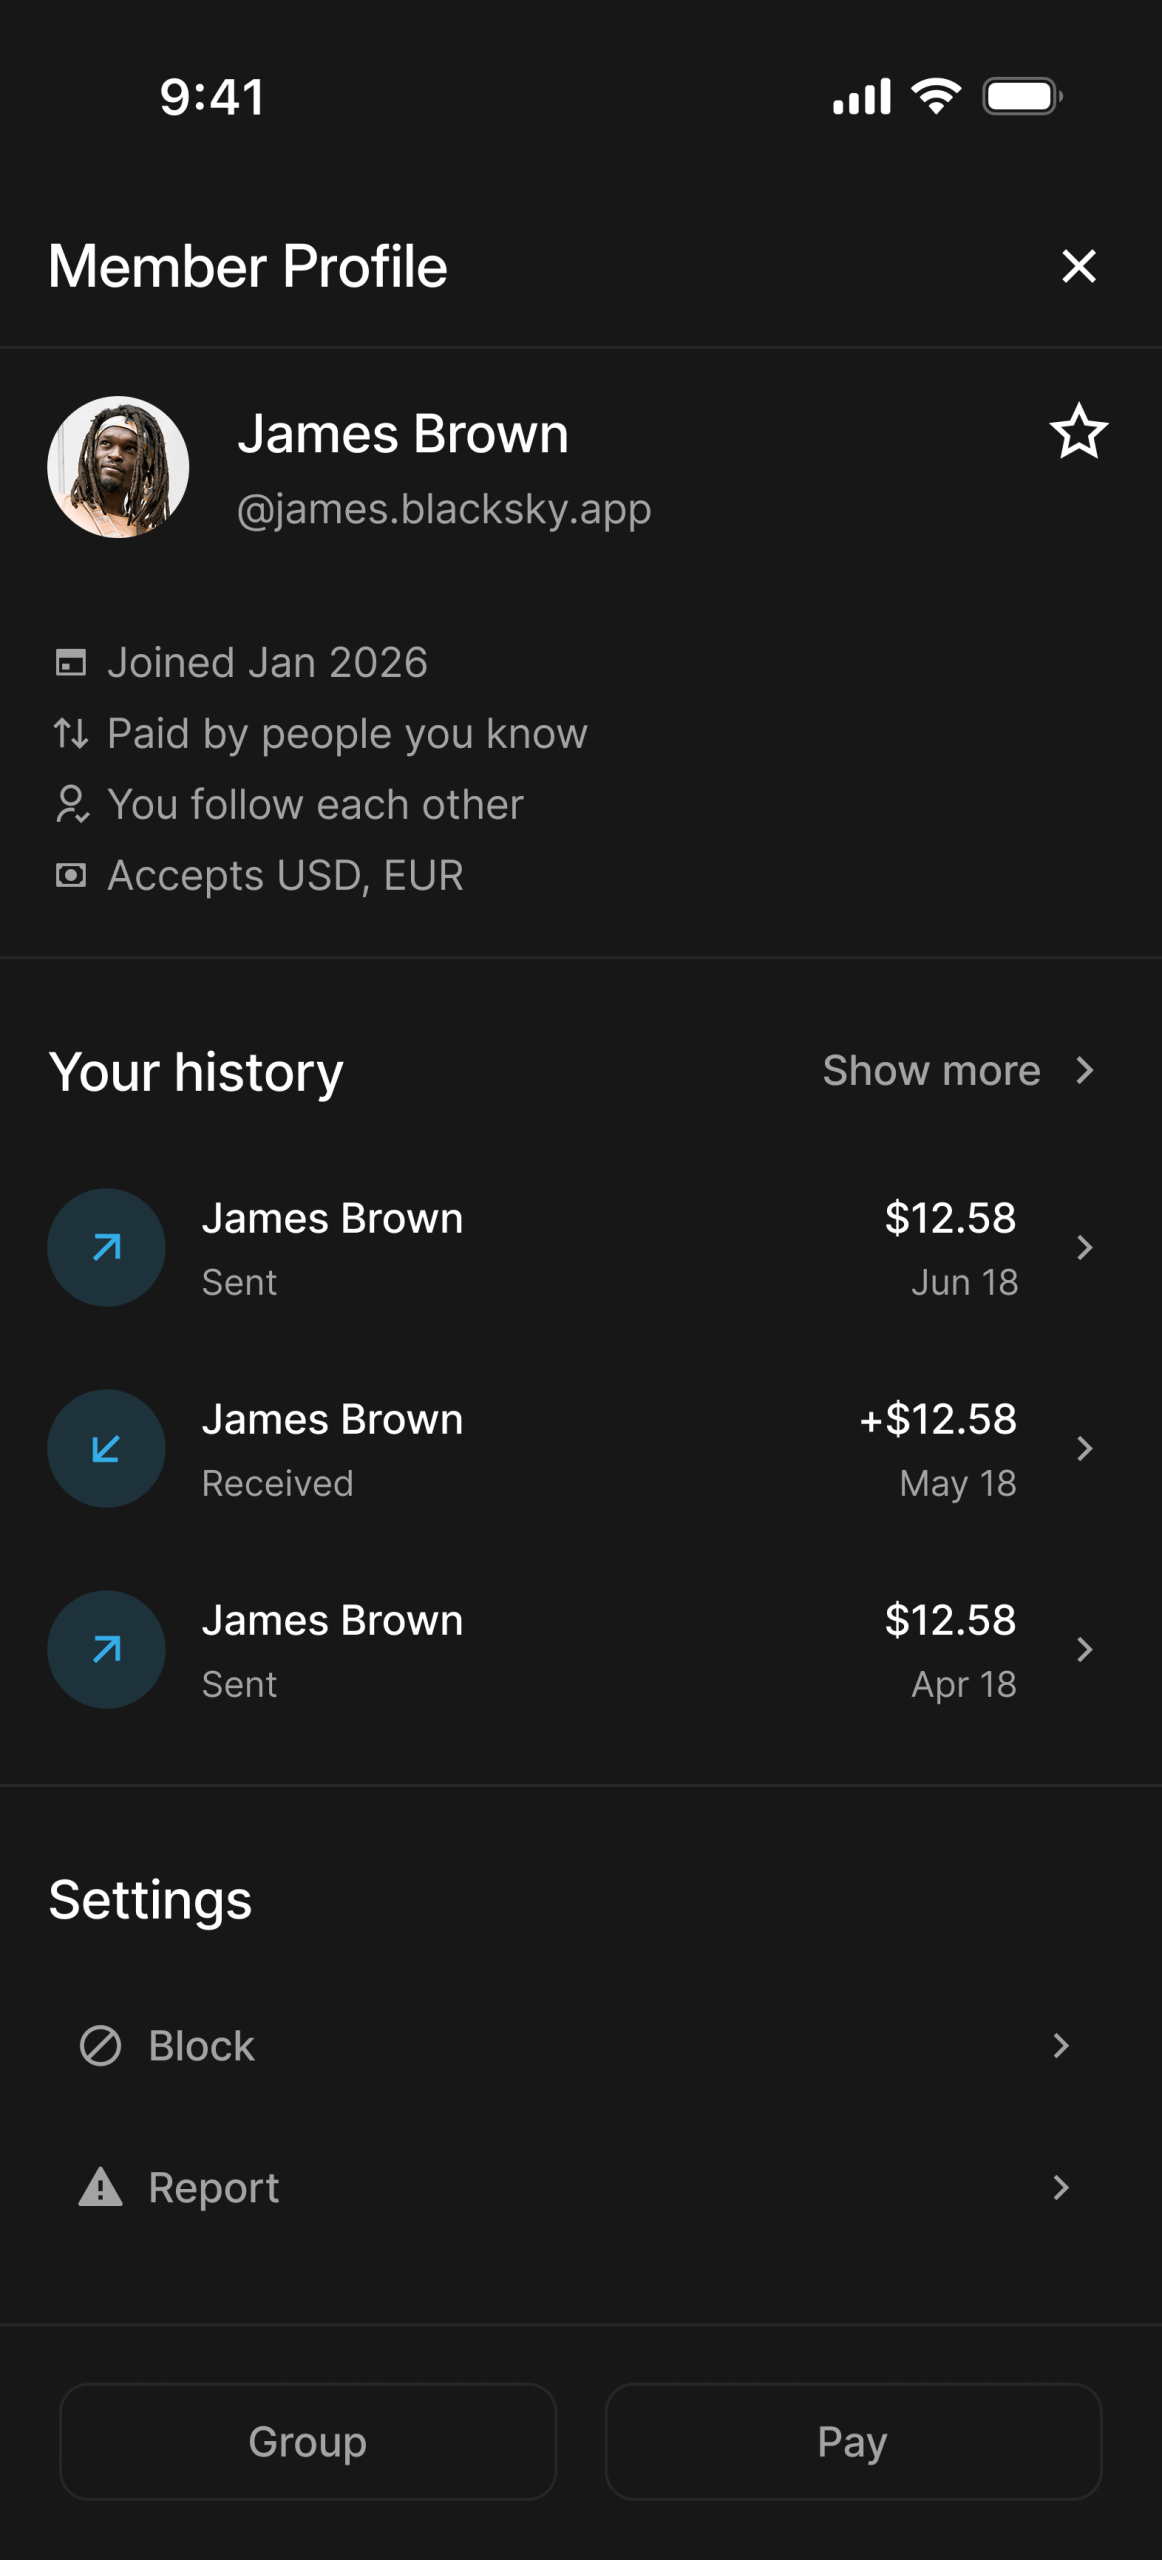Click the follow-each-other person icon
The height and width of the screenshot is (2560, 1162).
70,804
